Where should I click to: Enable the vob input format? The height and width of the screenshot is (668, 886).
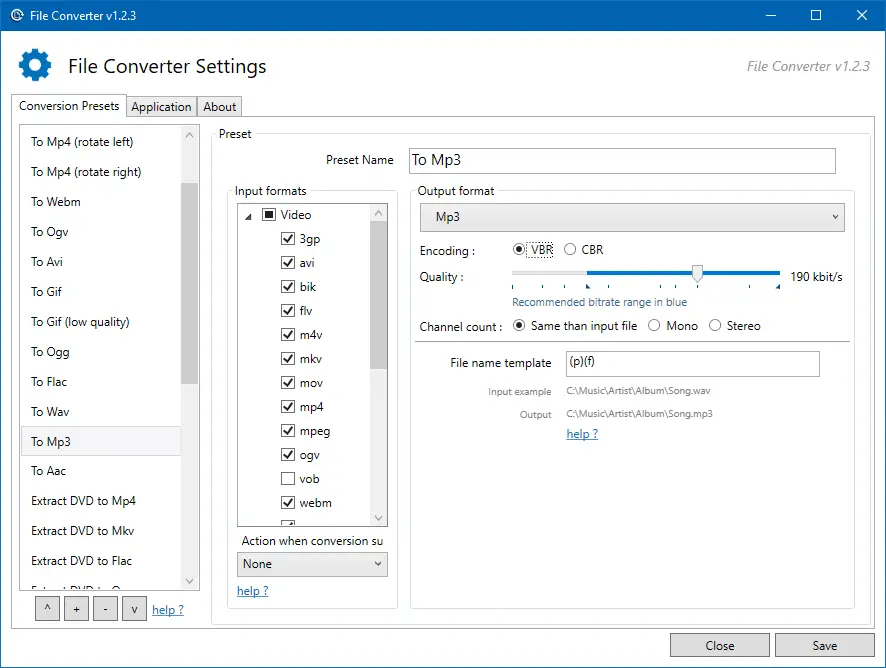(288, 478)
